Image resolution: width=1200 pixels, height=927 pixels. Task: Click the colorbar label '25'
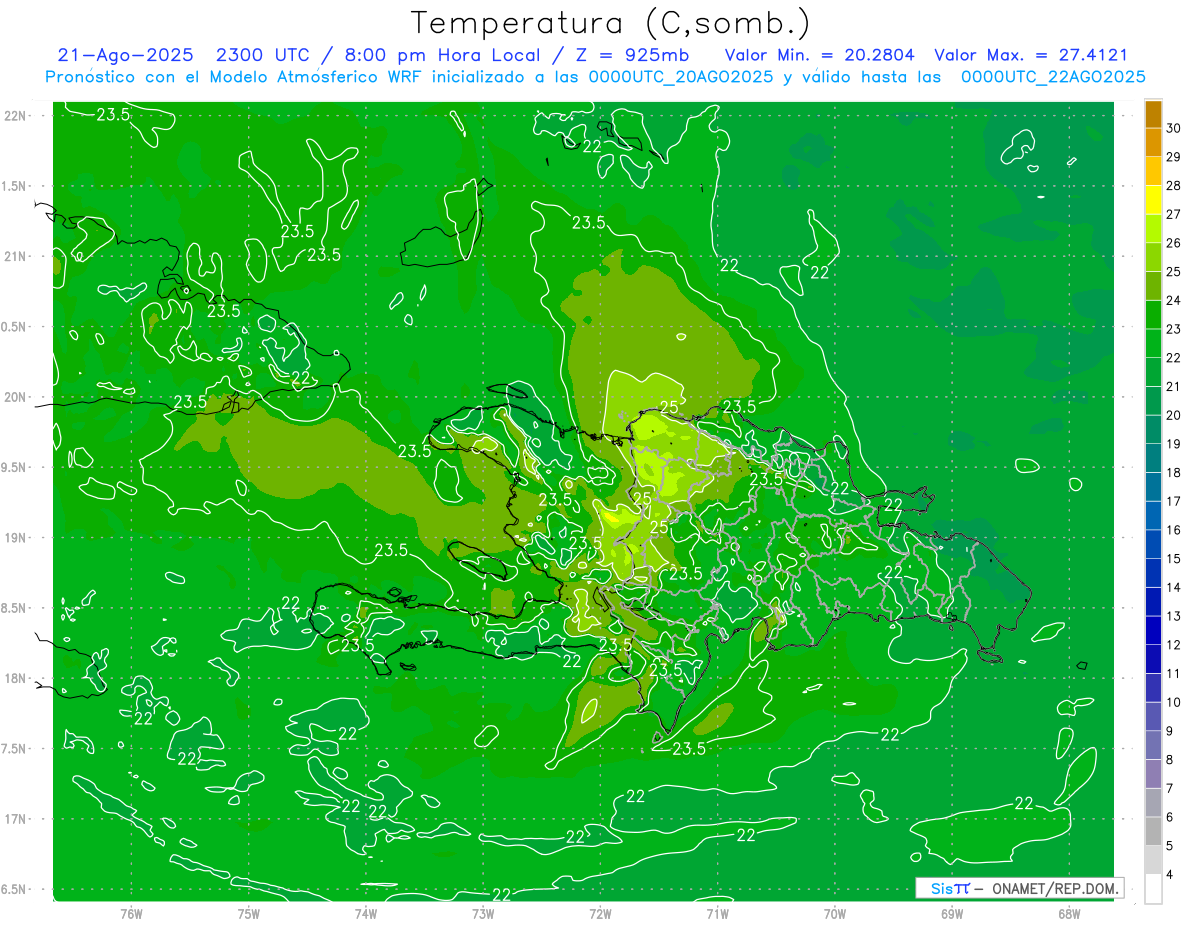(1174, 272)
